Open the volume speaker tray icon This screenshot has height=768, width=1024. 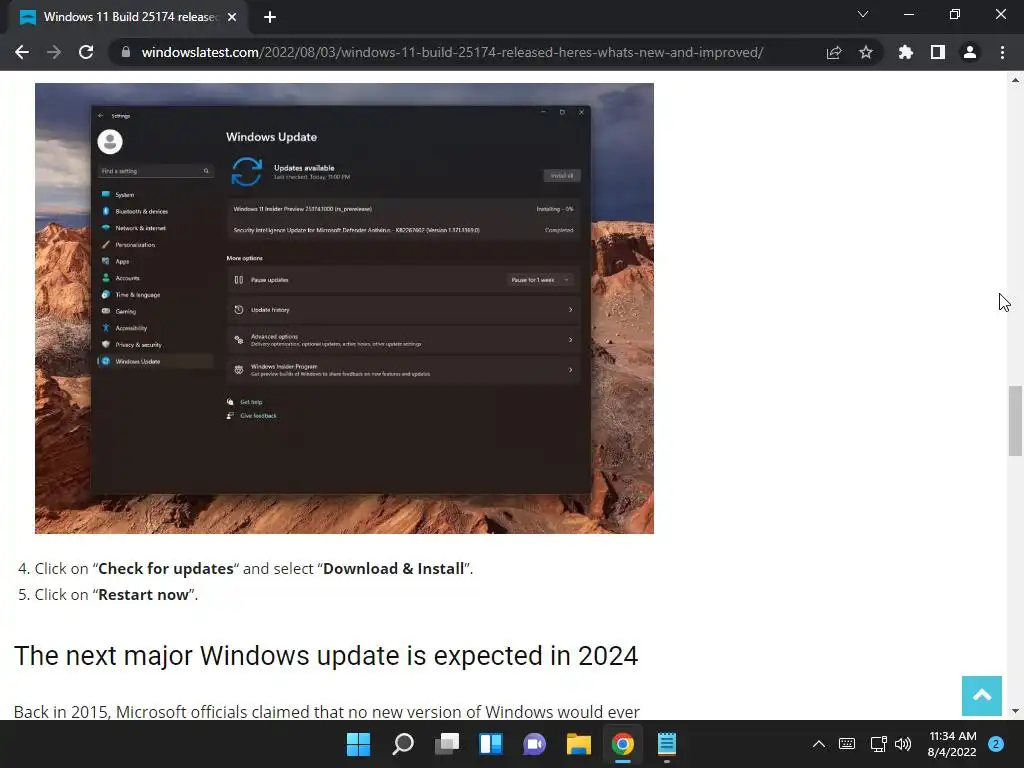coord(903,744)
